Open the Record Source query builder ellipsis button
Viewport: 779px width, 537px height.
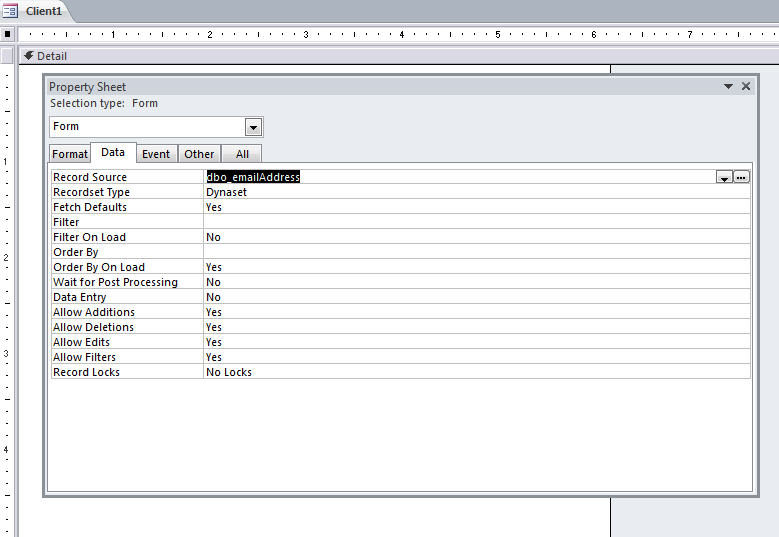click(x=741, y=177)
